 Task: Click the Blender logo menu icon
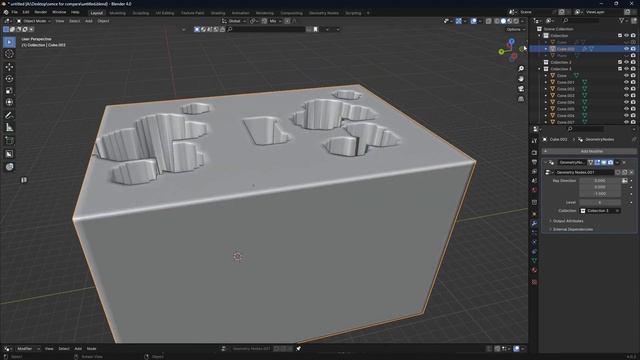coord(5,12)
